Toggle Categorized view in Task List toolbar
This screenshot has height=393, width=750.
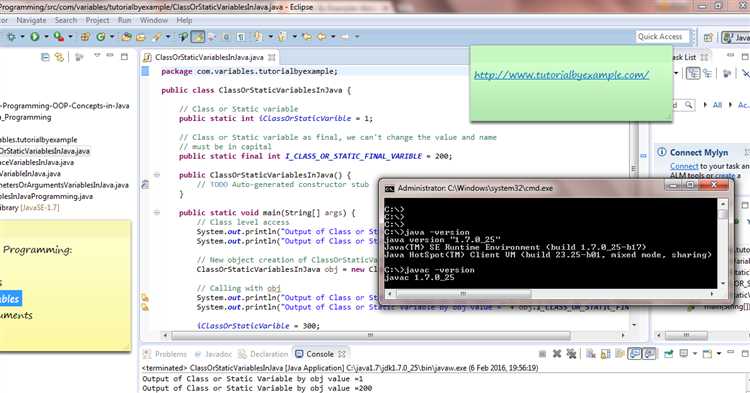point(693,74)
